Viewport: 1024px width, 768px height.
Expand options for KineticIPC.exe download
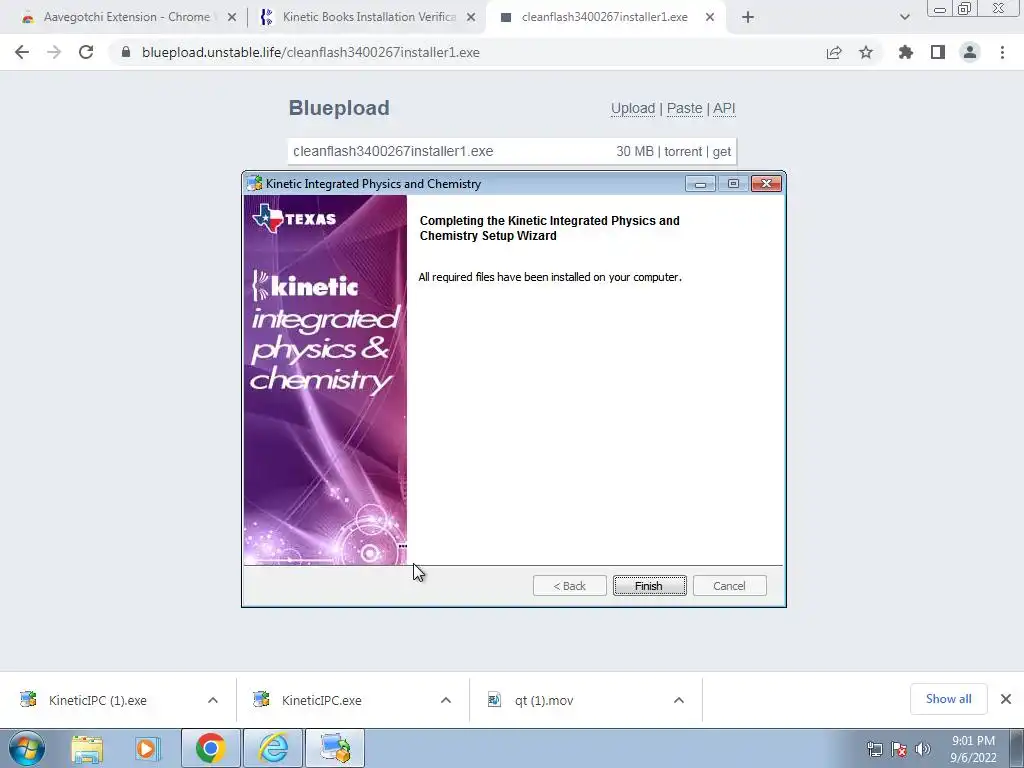pos(446,700)
